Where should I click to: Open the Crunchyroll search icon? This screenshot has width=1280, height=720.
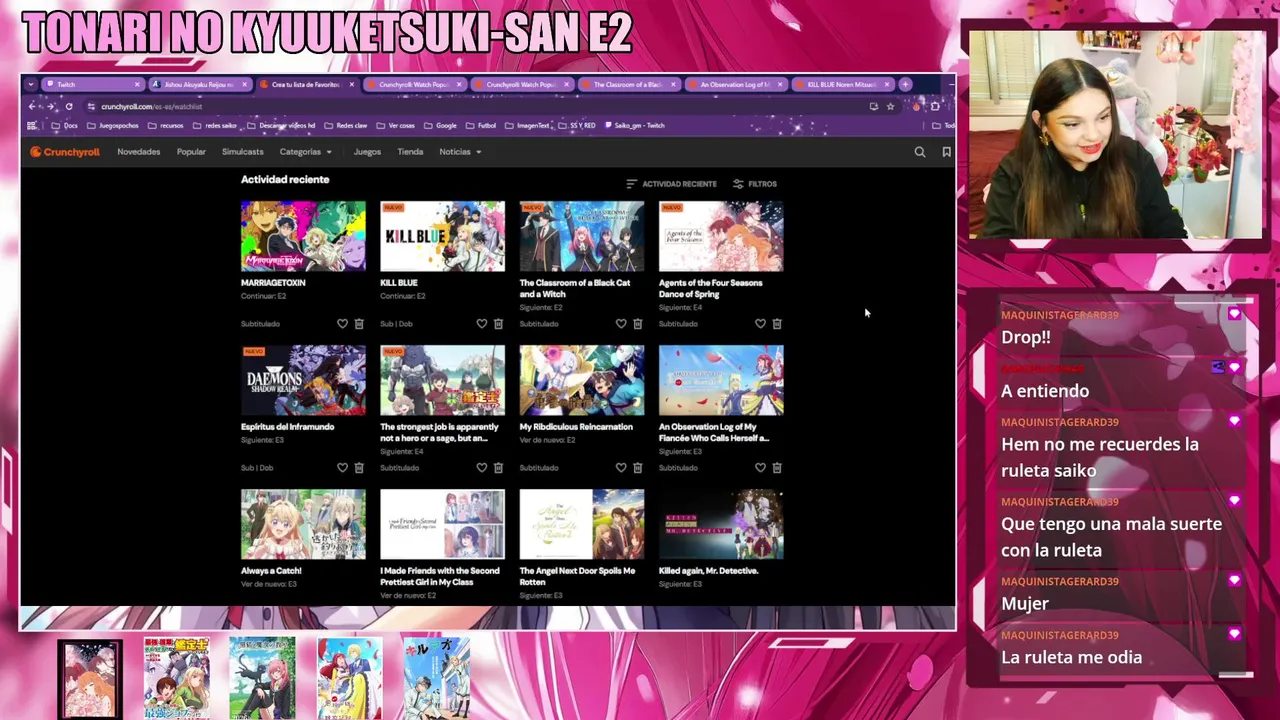coord(920,152)
